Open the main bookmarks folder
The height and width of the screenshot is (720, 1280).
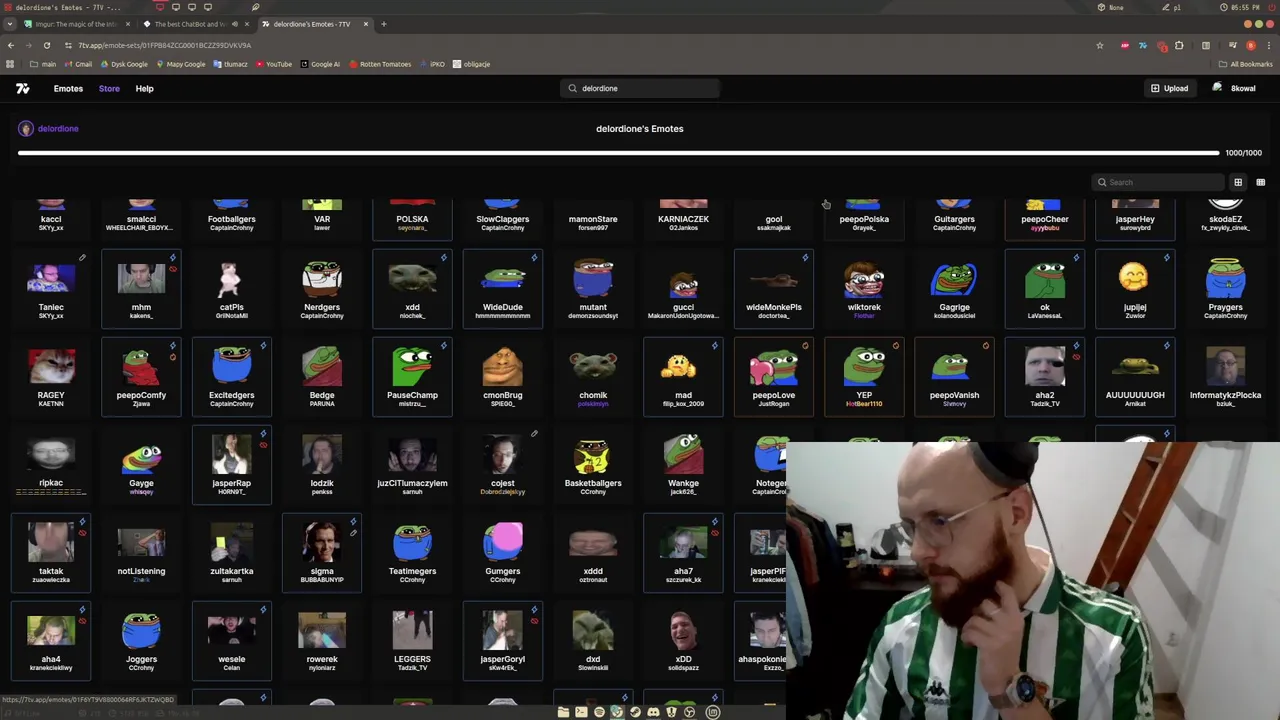click(43, 64)
